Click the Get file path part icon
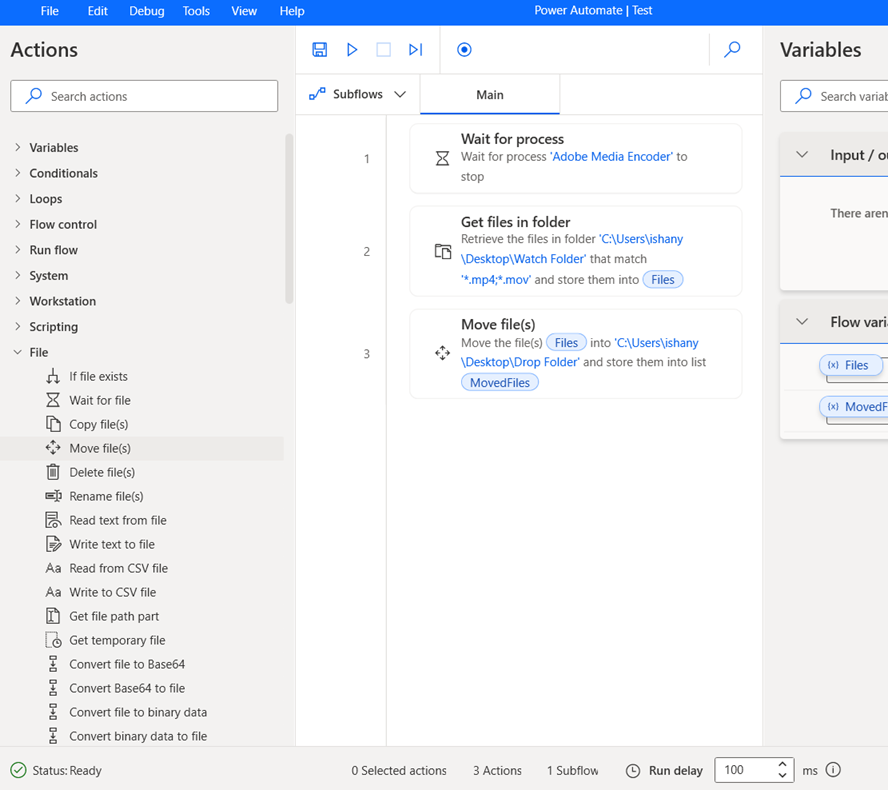 (53, 616)
